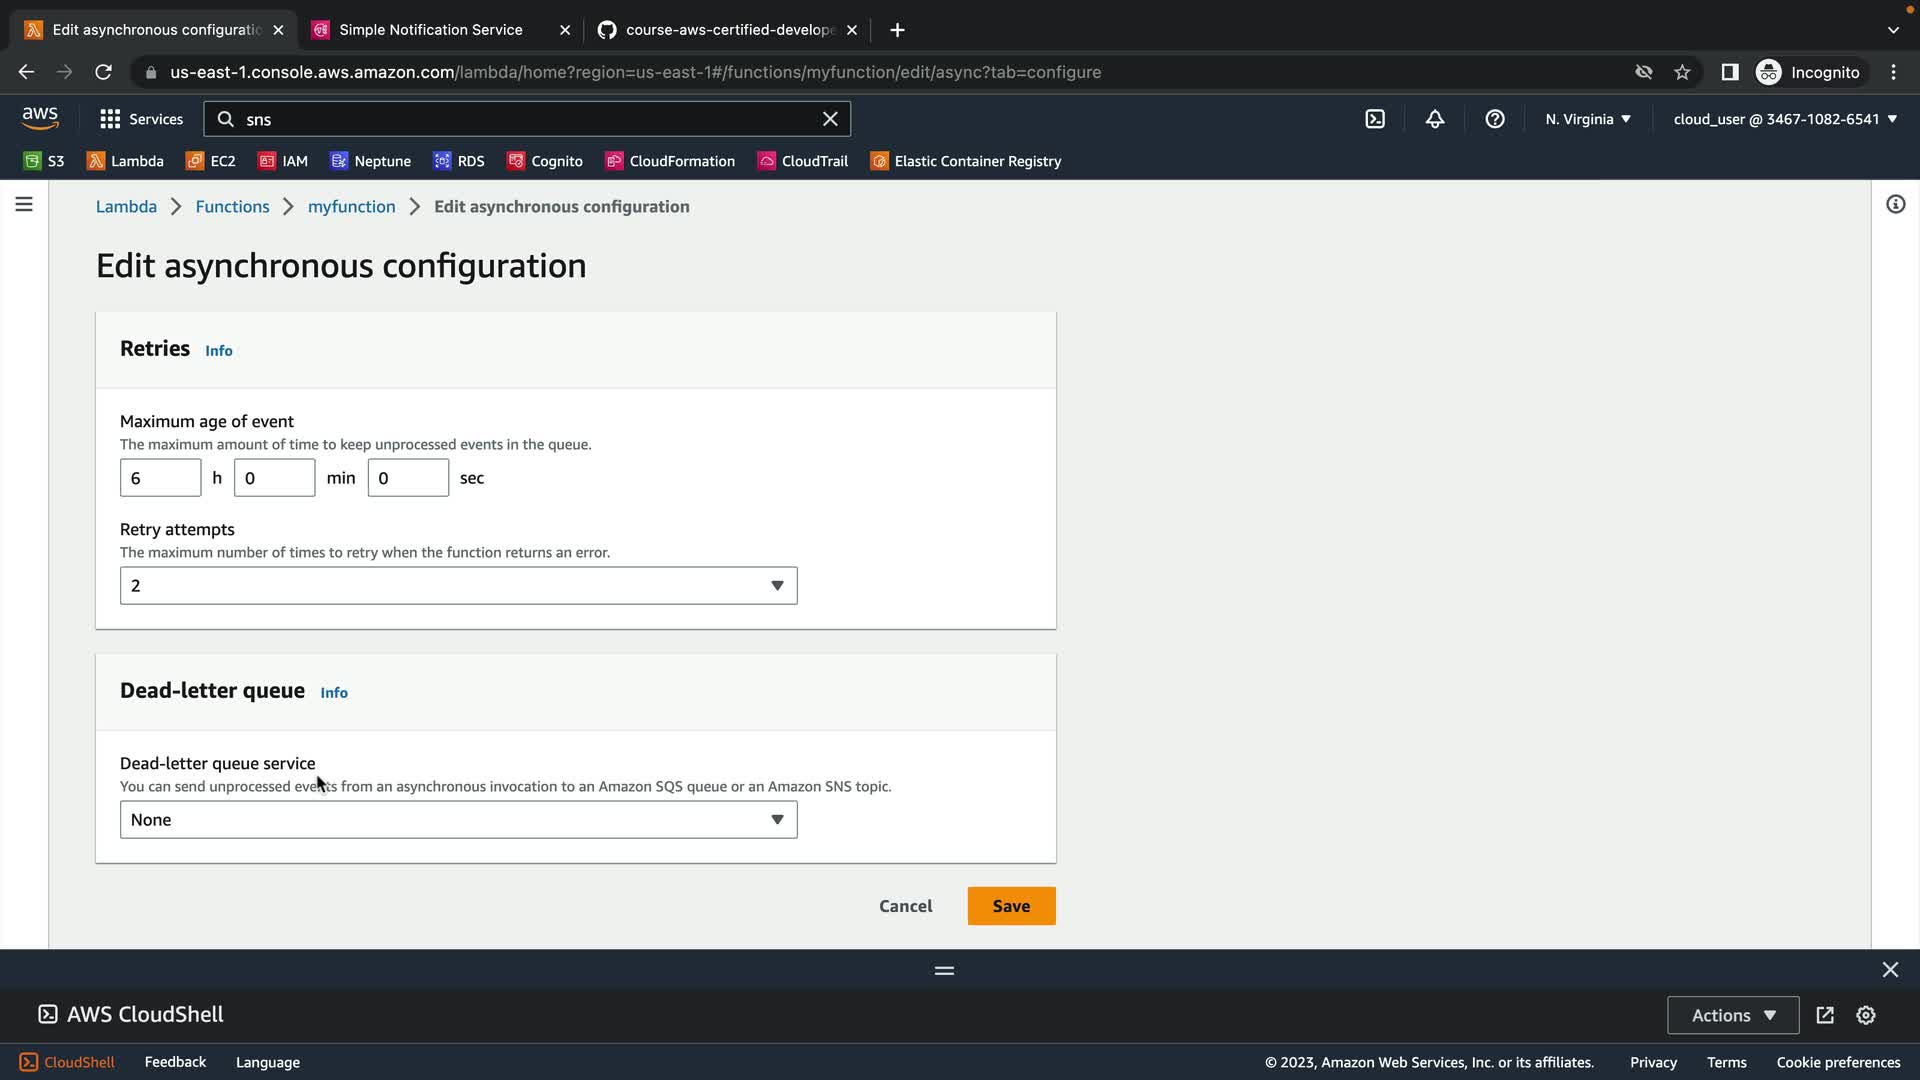1920x1080 pixels.
Task: Click the Save button
Action: coord(1011,906)
